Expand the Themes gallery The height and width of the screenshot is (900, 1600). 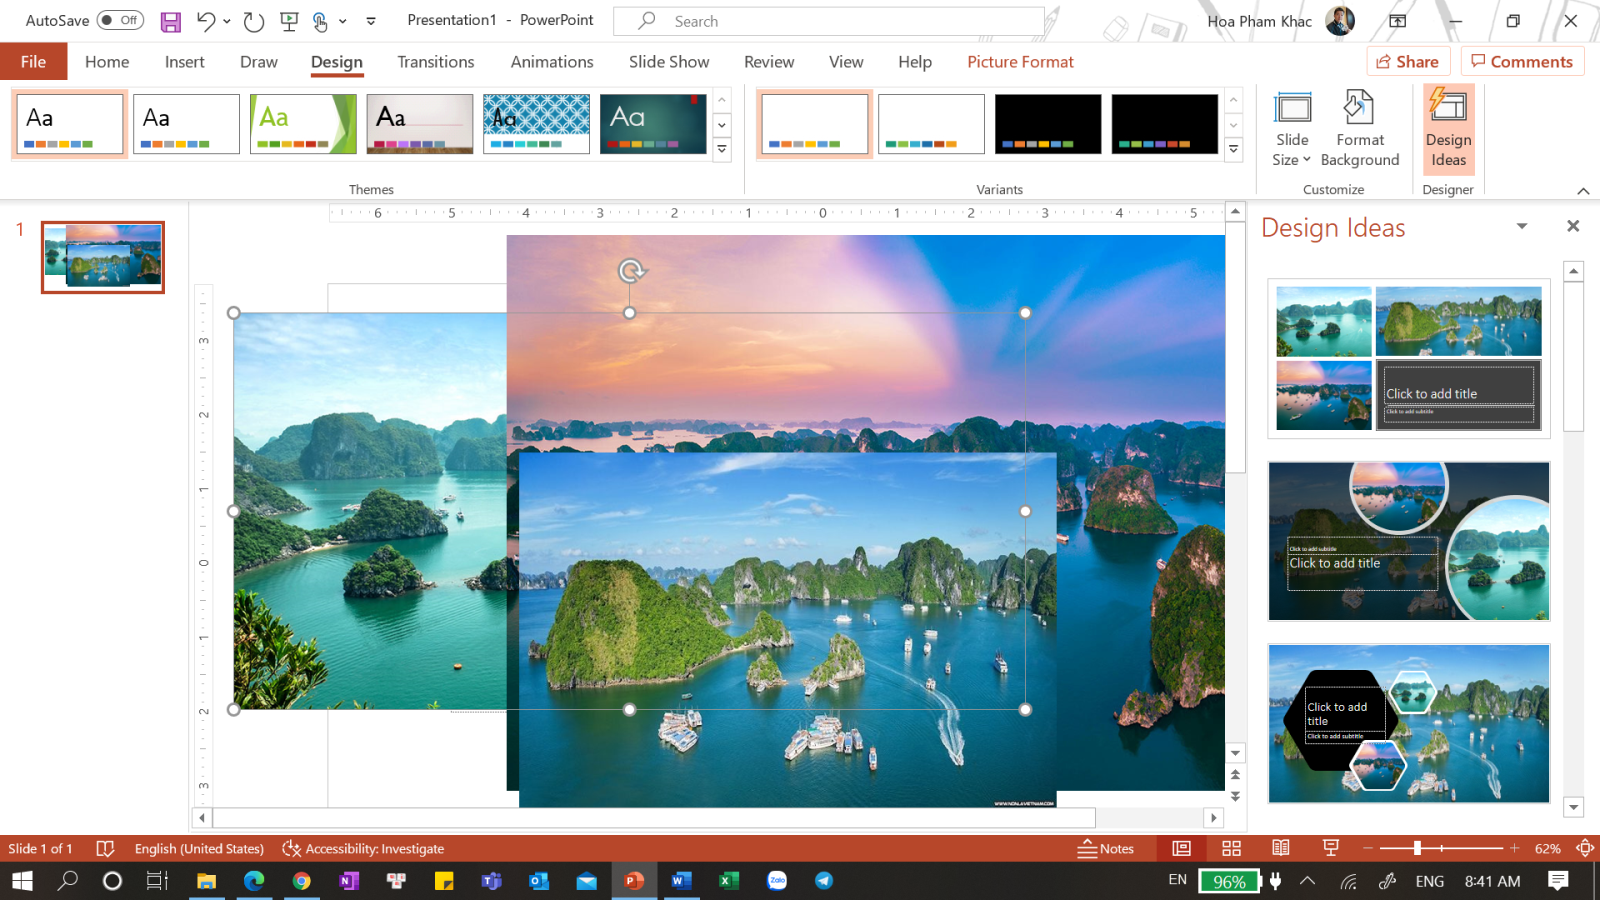(721, 150)
